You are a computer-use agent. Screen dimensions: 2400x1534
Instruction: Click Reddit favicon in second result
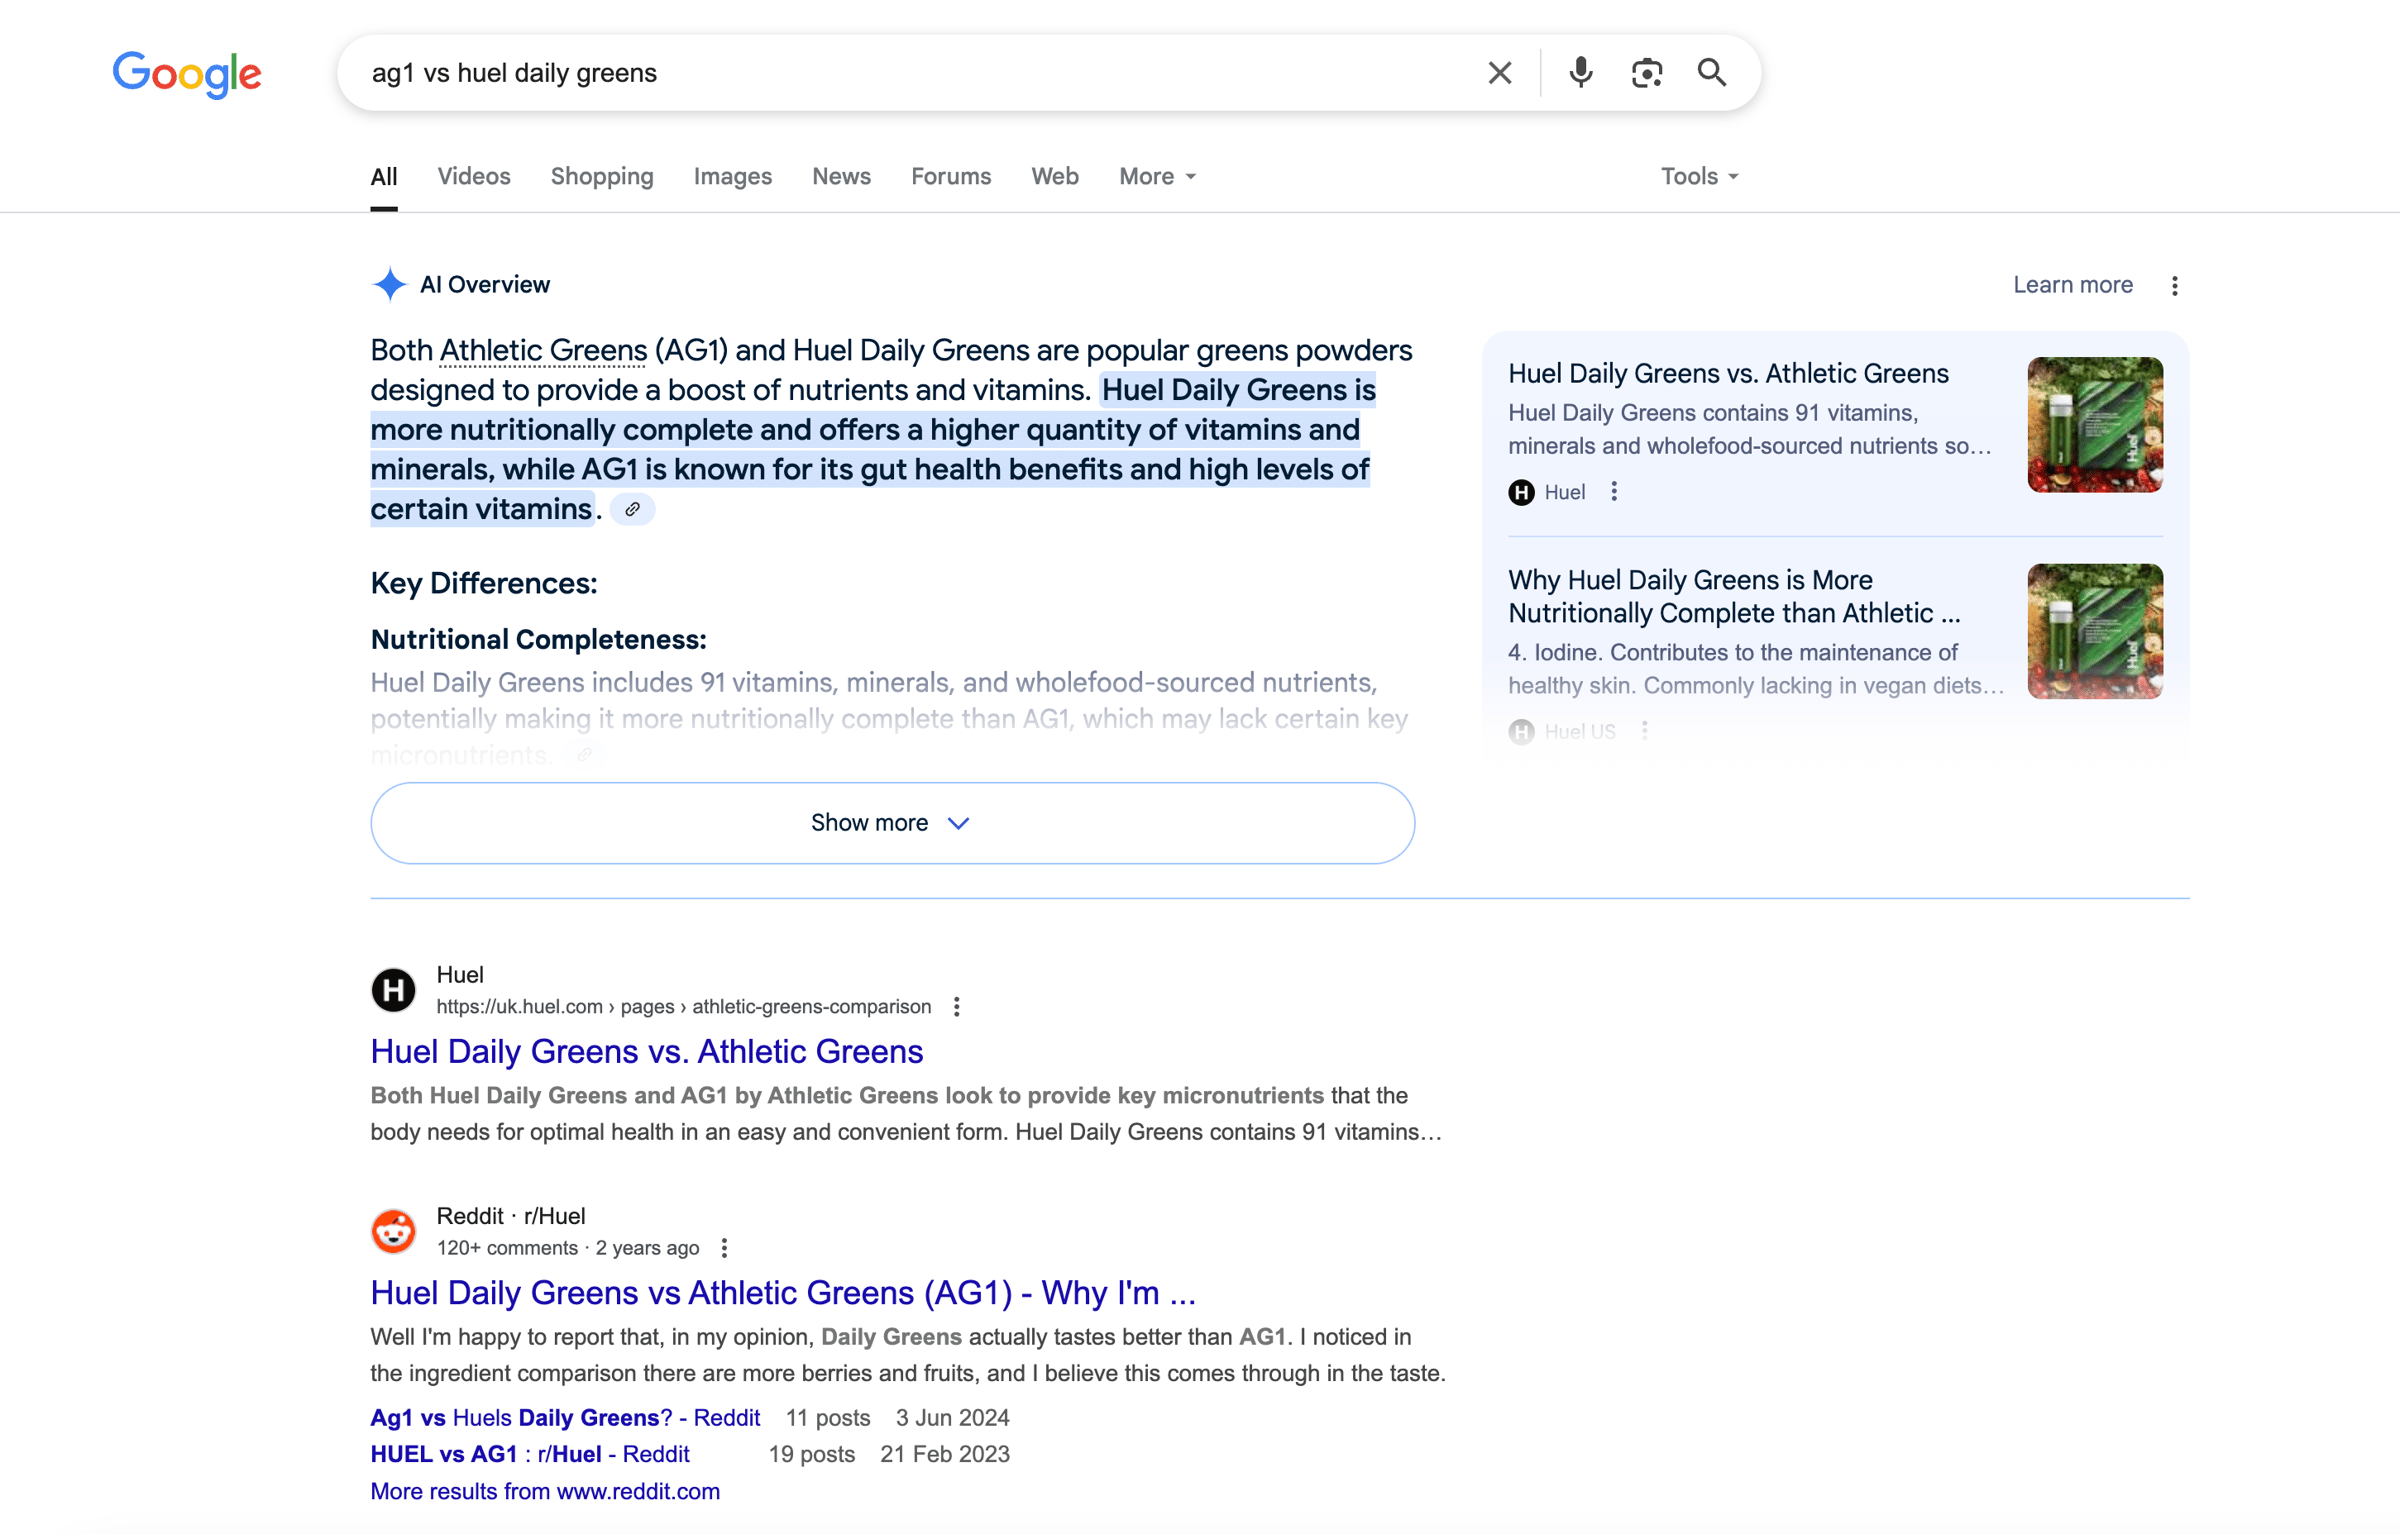pos(394,1231)
